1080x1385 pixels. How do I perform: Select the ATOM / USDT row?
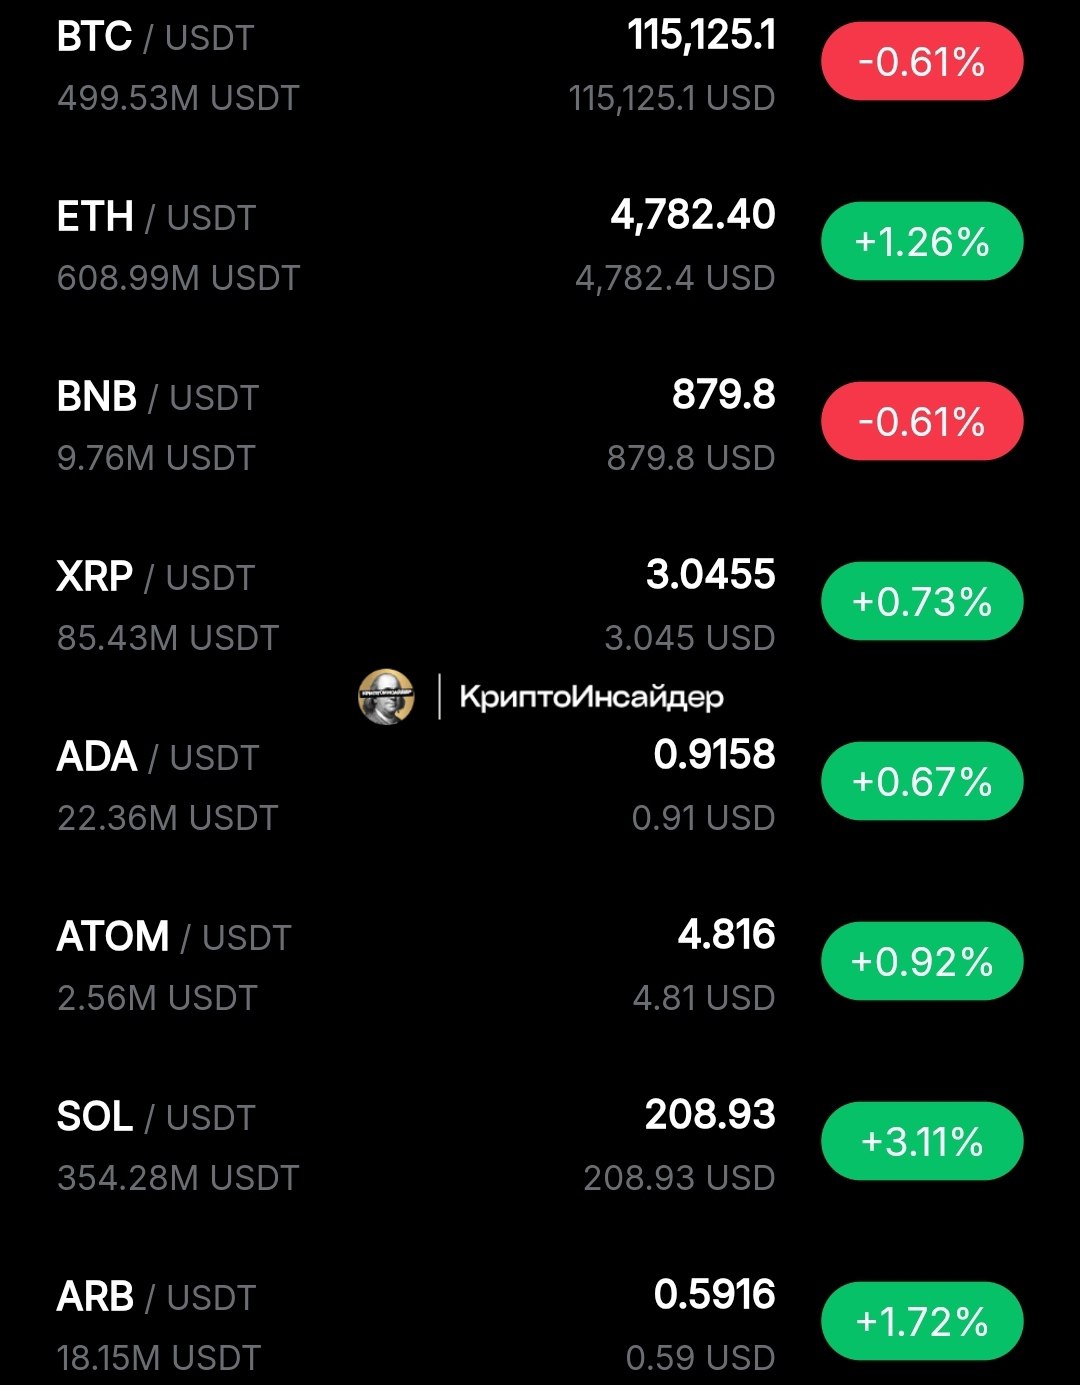[540, 965]
